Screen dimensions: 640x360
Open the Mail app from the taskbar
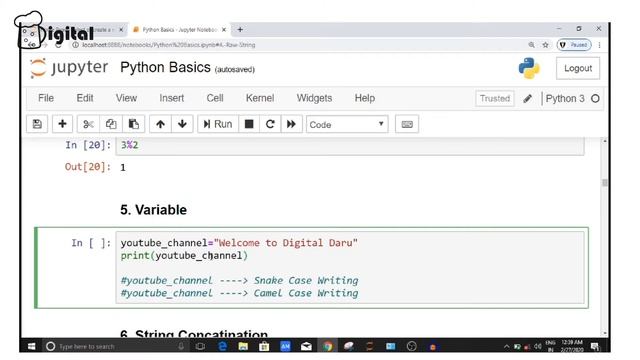[x=306, y=346]
